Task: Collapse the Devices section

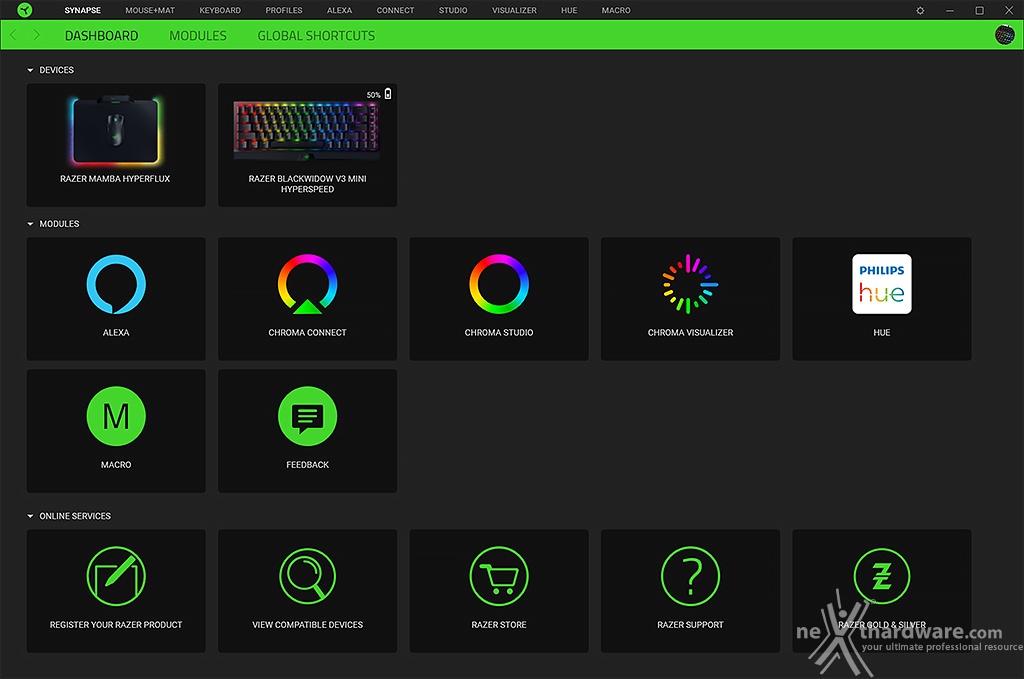Action: (x=30, y=70)
